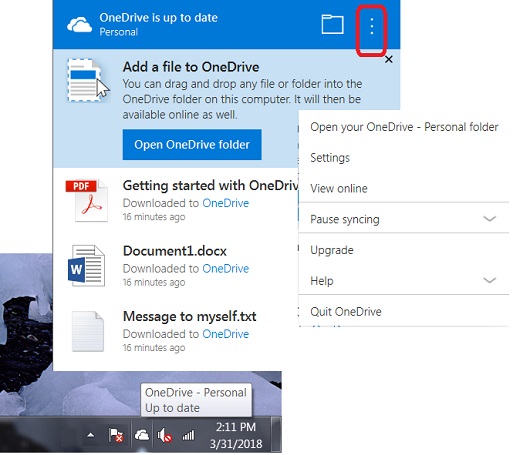Screen dimensions: 520x455
Task: Open the Action Center flag icon
Action: coord(116,435)
